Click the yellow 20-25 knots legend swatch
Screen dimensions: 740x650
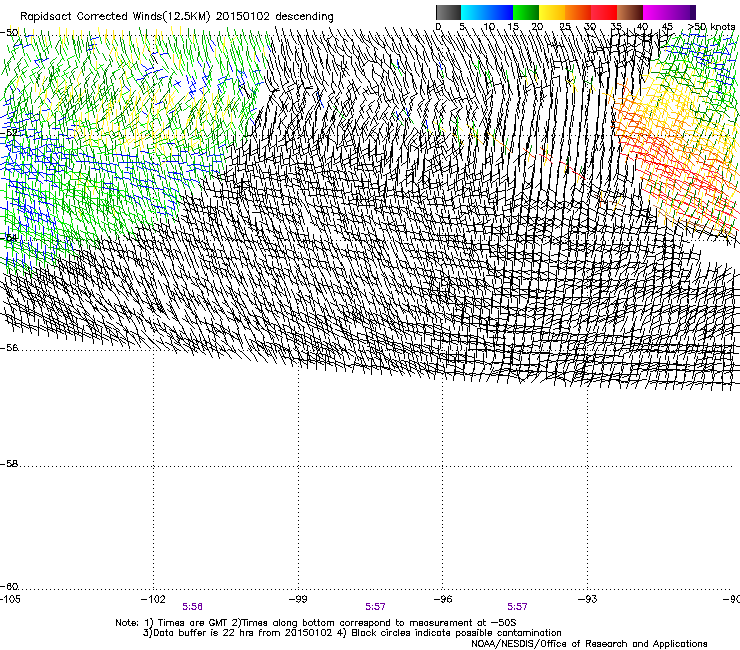click(x=552, y=12)
